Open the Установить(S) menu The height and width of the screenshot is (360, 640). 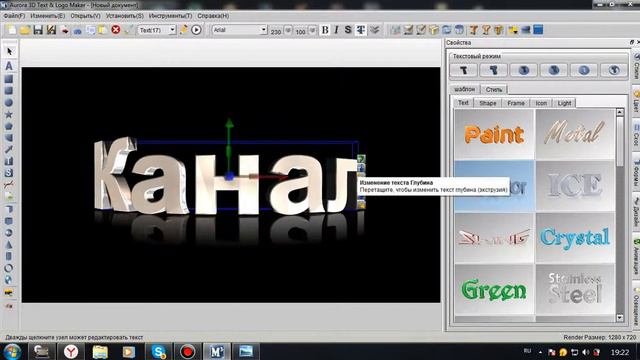(124, 16)
